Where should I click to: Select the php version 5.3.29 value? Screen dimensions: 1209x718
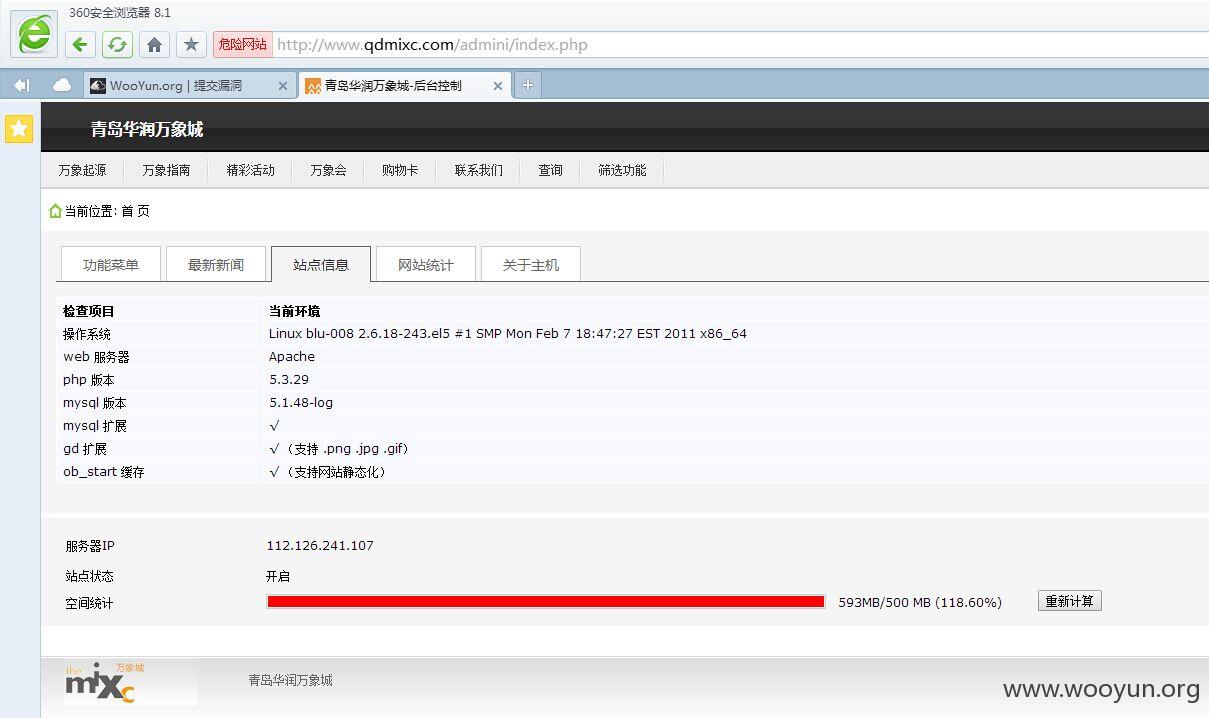click(x=289, y=380)
